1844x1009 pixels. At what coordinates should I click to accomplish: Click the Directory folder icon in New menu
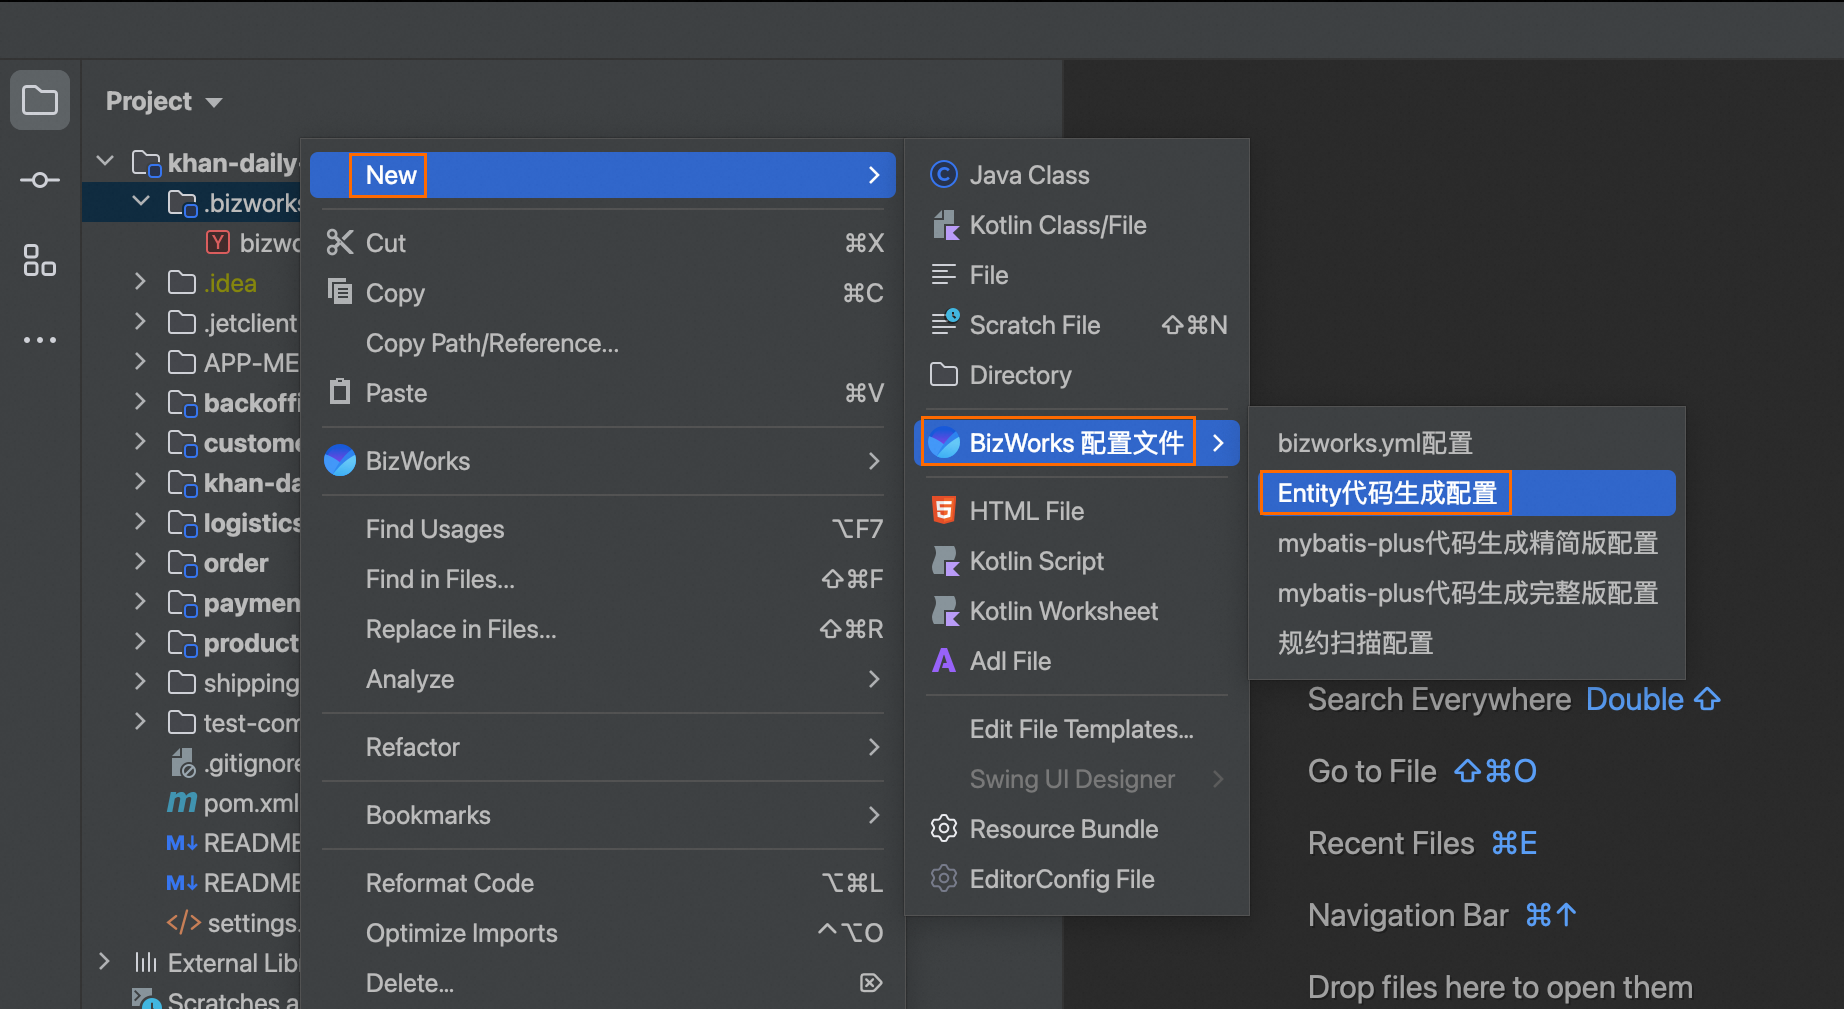pos(944,375)
